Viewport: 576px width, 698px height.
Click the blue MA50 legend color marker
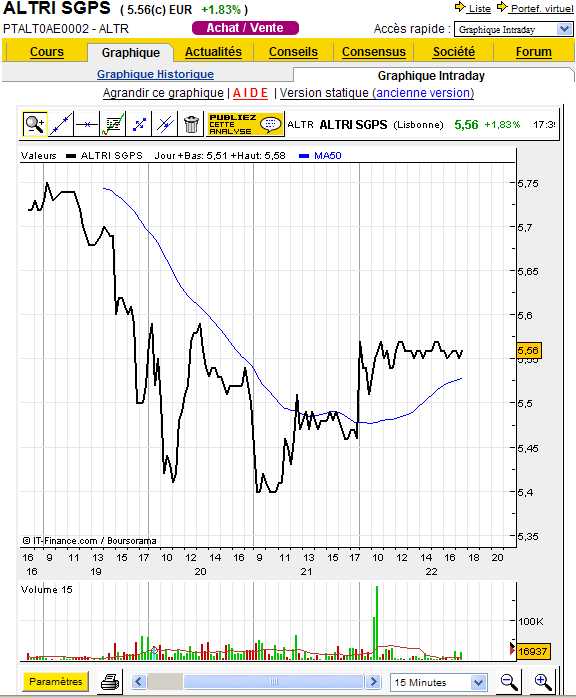tap(304, 156)
